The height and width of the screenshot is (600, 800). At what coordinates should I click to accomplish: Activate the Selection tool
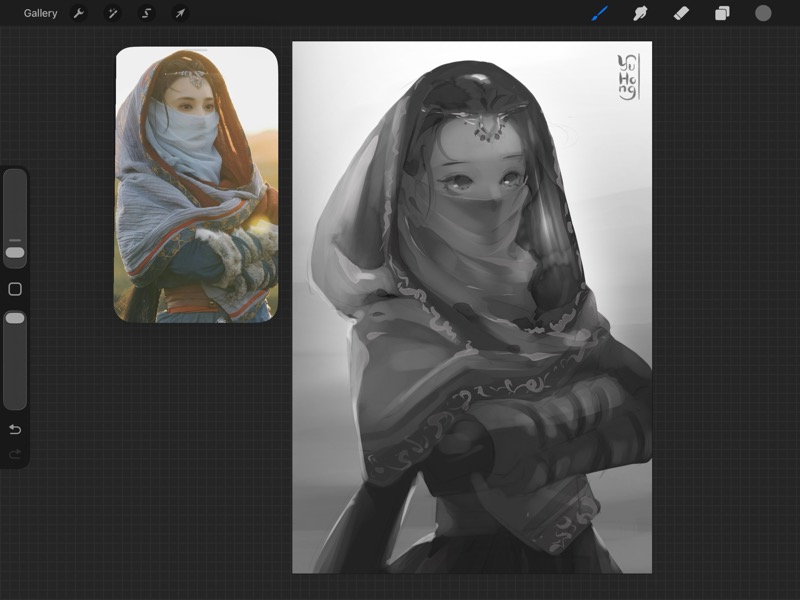[x=146, y=13]
